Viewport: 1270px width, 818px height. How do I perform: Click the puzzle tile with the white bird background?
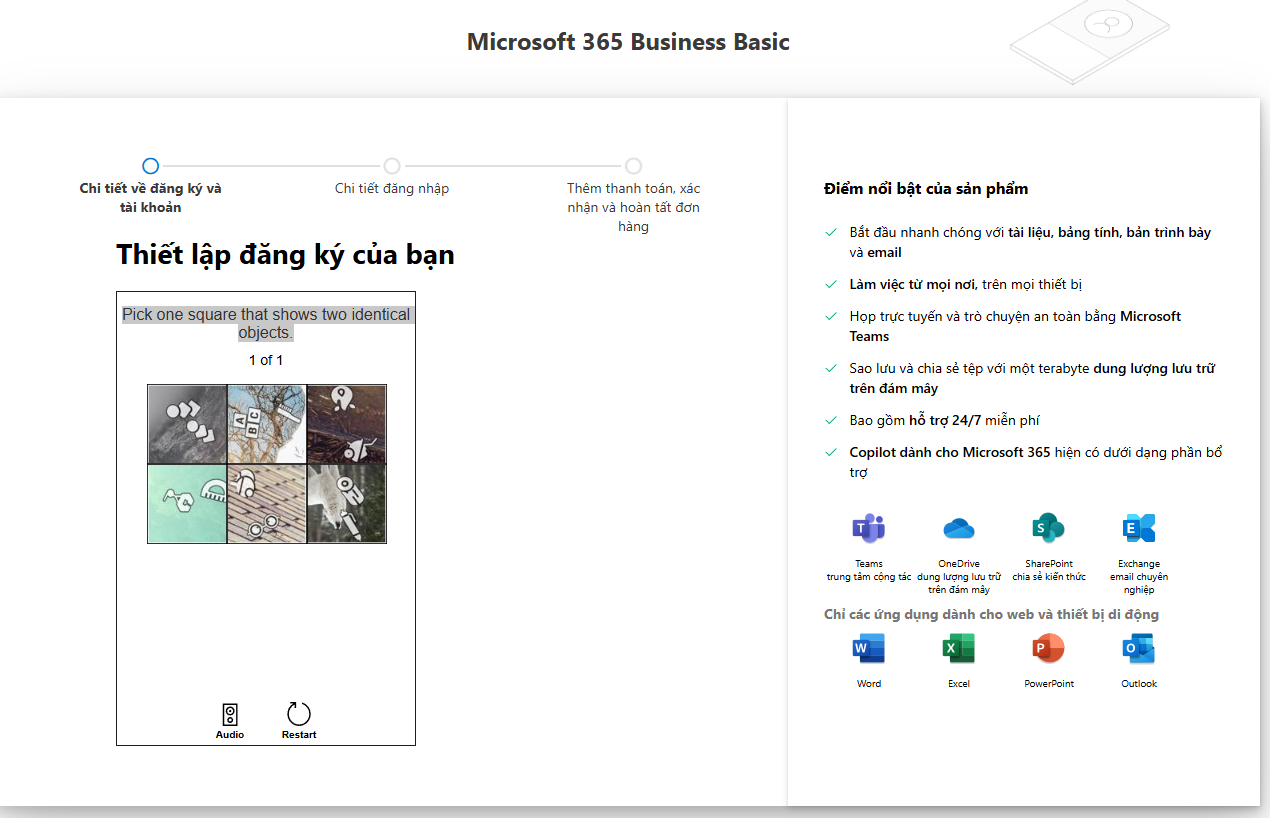(x=346, y=504)
